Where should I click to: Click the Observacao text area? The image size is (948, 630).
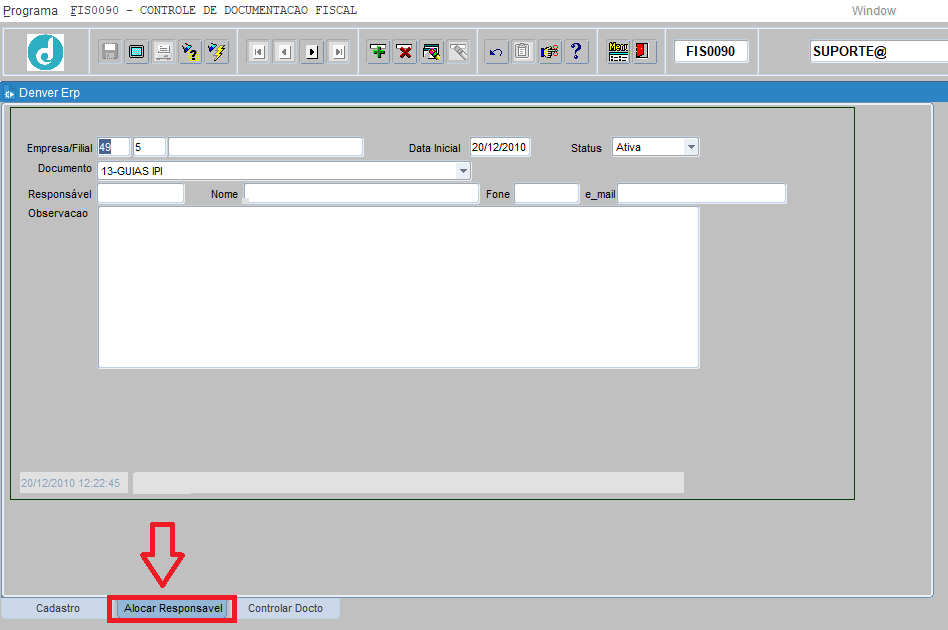pos(398,287)
